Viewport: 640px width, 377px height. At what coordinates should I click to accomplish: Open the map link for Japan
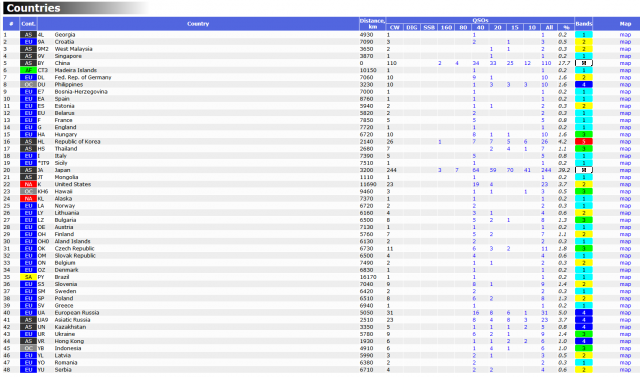[625, 170]
